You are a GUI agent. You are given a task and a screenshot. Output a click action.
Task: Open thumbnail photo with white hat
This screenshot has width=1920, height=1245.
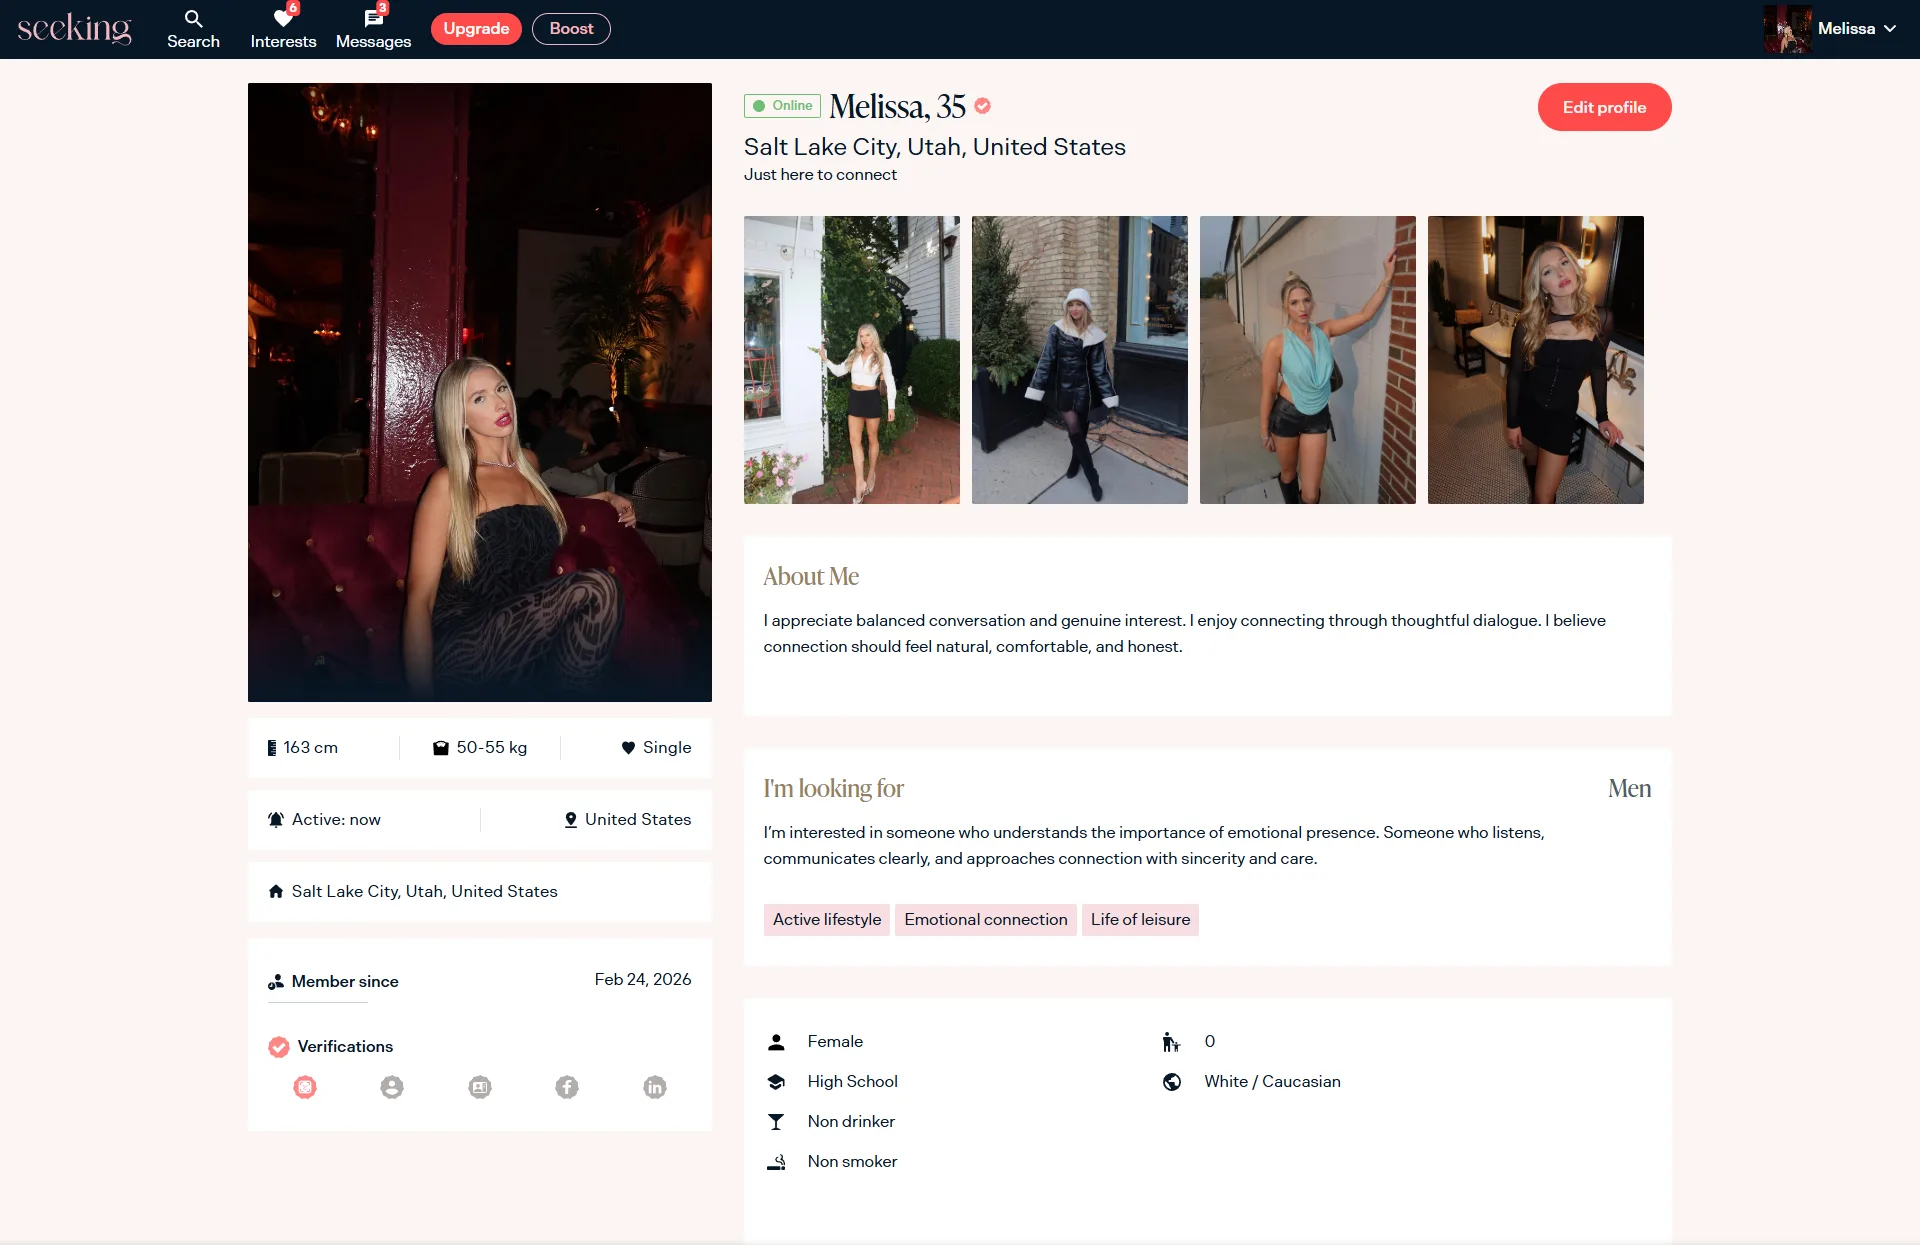point(1079,360)
